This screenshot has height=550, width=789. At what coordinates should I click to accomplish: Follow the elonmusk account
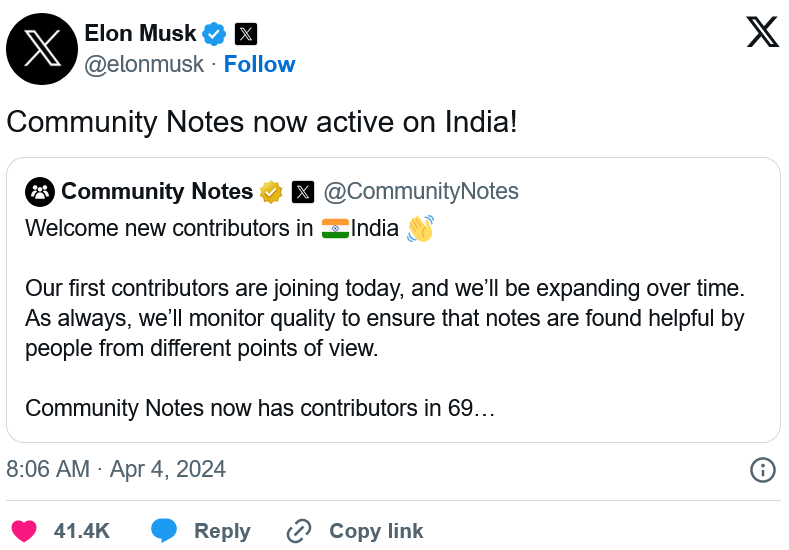point(259,64)
